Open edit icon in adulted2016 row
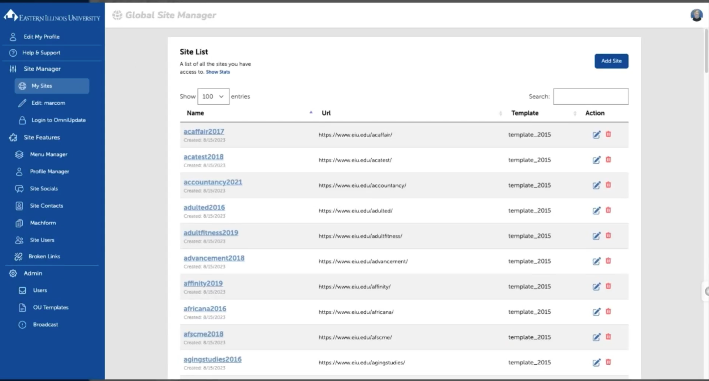 (x=596, y=211)
